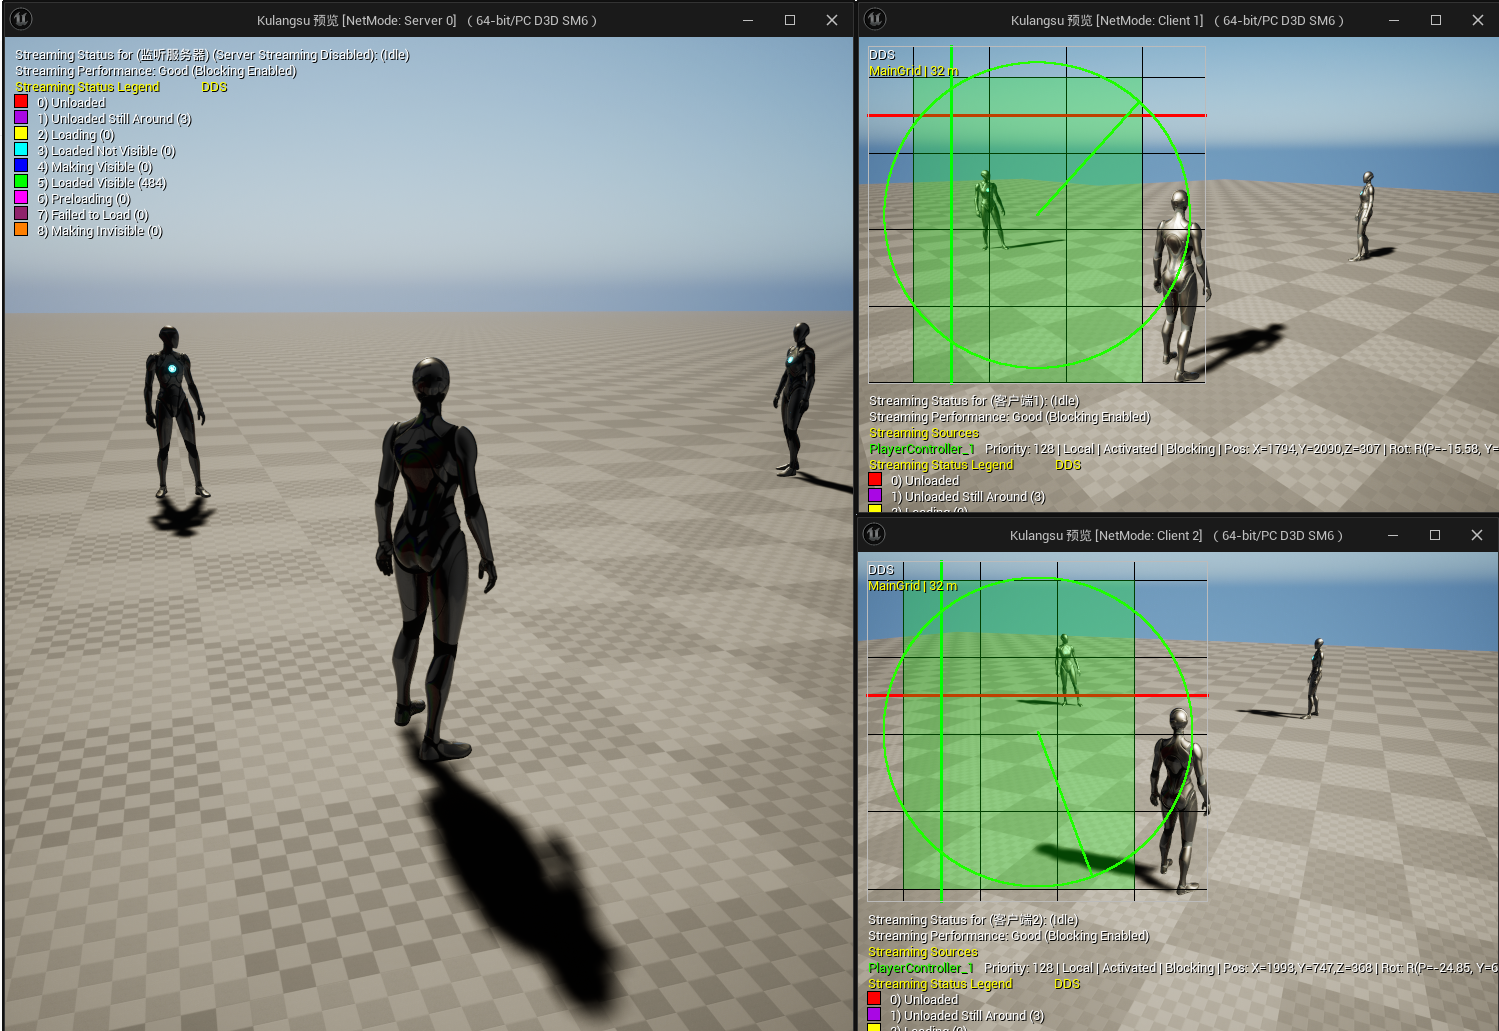Click distant mannequin in Client 1 viewport
1499x1031 pixels.
coord(1364,216)
